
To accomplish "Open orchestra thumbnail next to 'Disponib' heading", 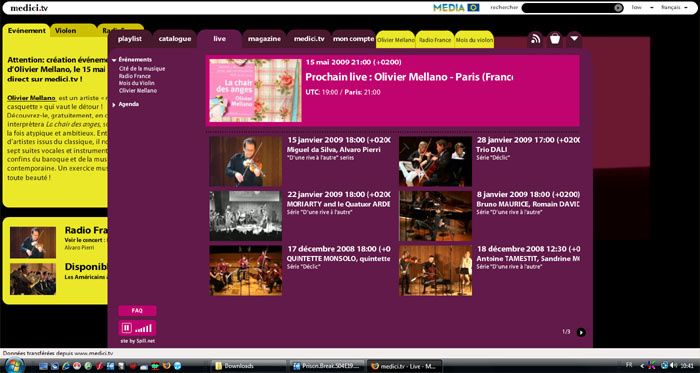I will point(33,279).
